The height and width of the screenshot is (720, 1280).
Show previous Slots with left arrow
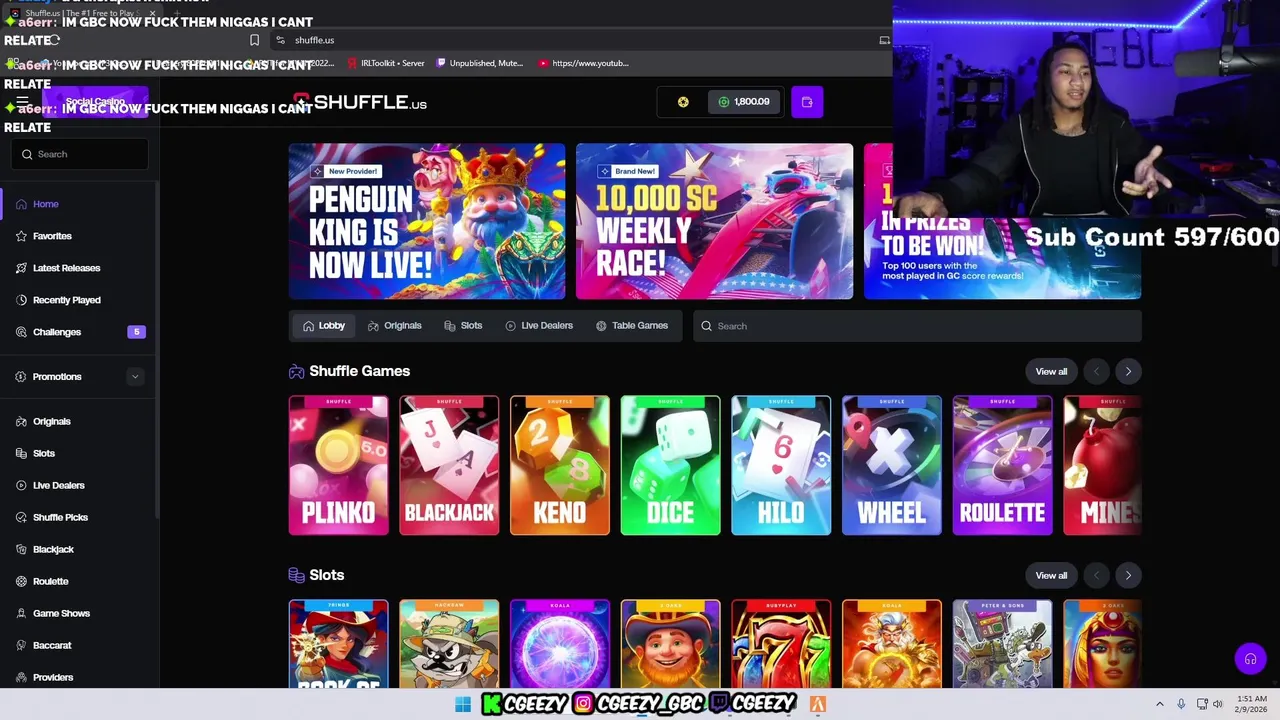[x=1096, y=575]
